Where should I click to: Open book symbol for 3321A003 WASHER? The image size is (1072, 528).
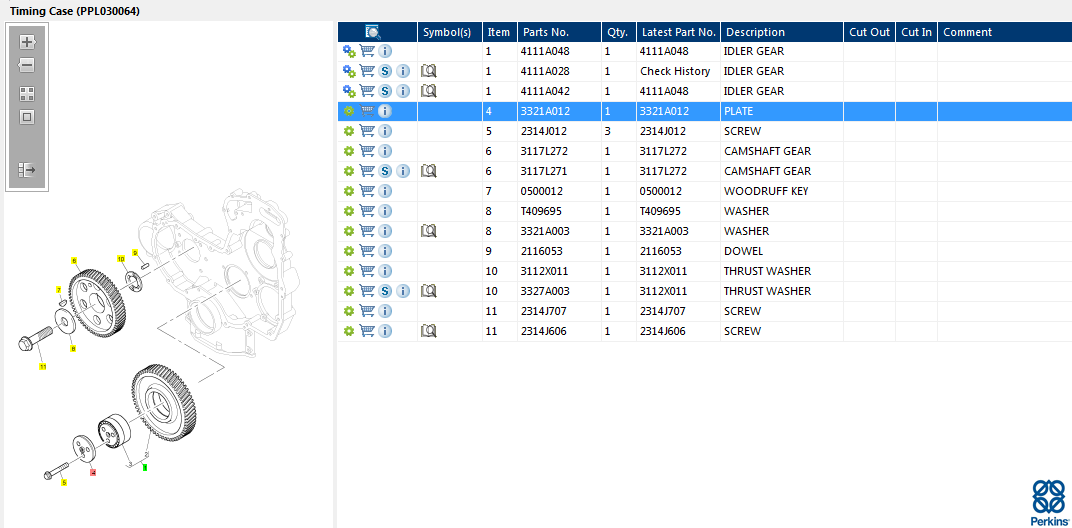click(x=429, y=231)
